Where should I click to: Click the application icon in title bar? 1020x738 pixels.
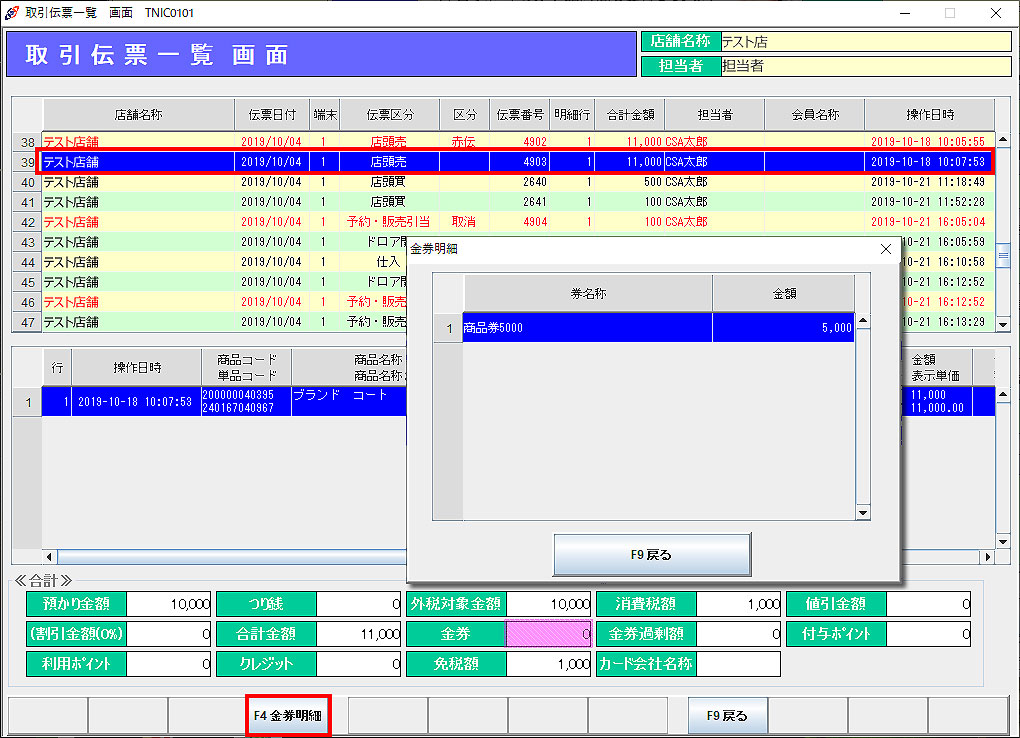click(x=12, y=12)
